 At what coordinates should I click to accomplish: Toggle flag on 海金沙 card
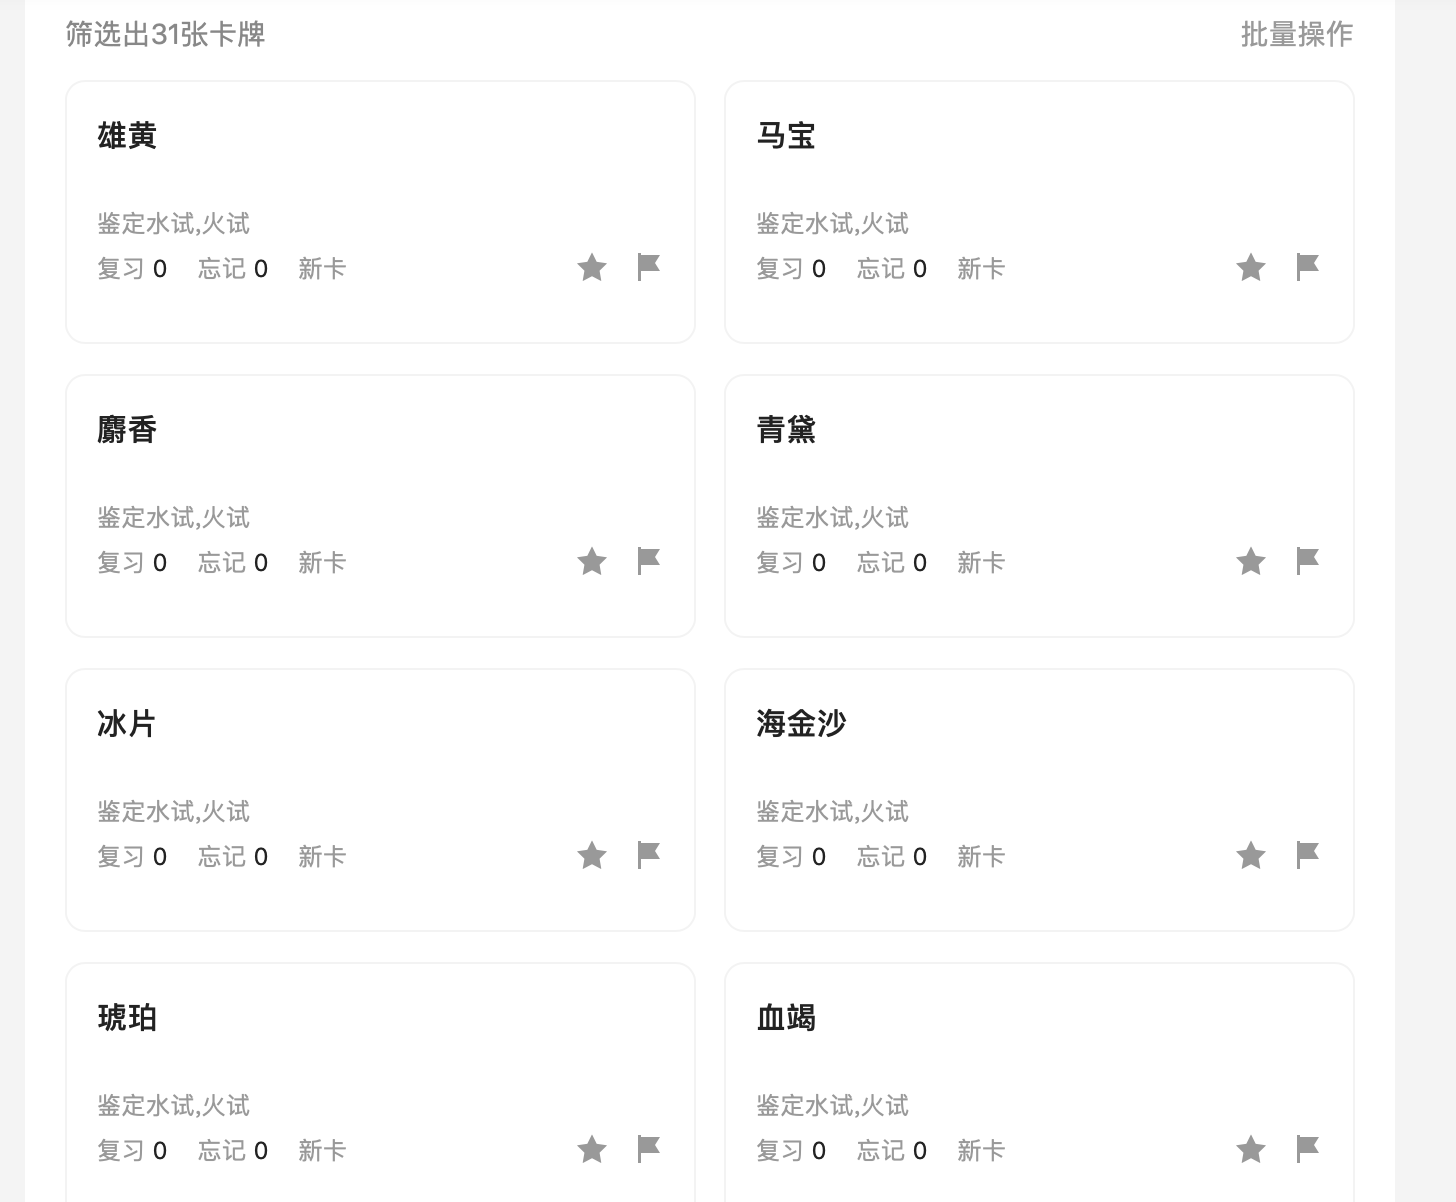pyautogui.click(x=1308, y=855)
